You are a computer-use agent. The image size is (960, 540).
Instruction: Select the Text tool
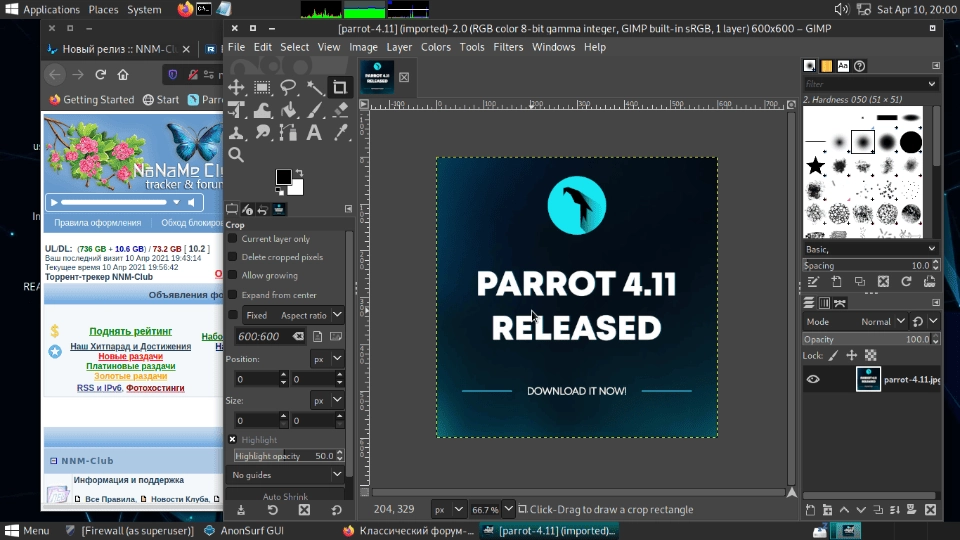(314, 132)
